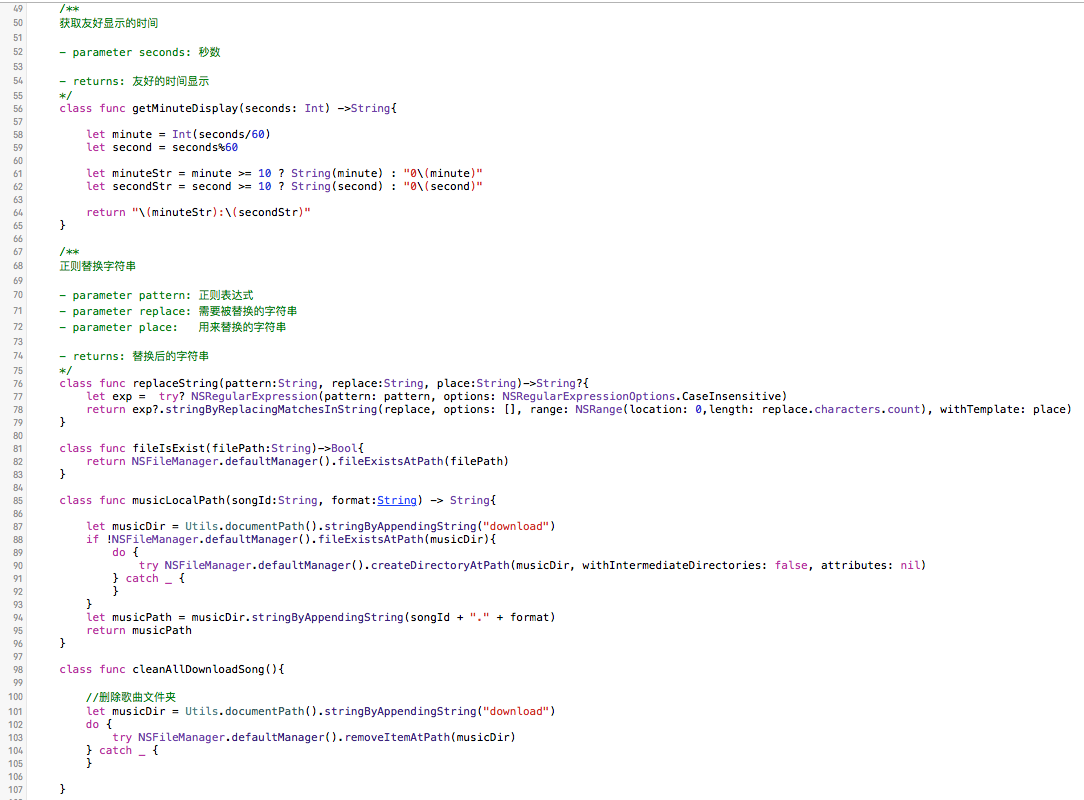Click return musicPath statement
1084x800 pixels.
click(x=139, y=630)
